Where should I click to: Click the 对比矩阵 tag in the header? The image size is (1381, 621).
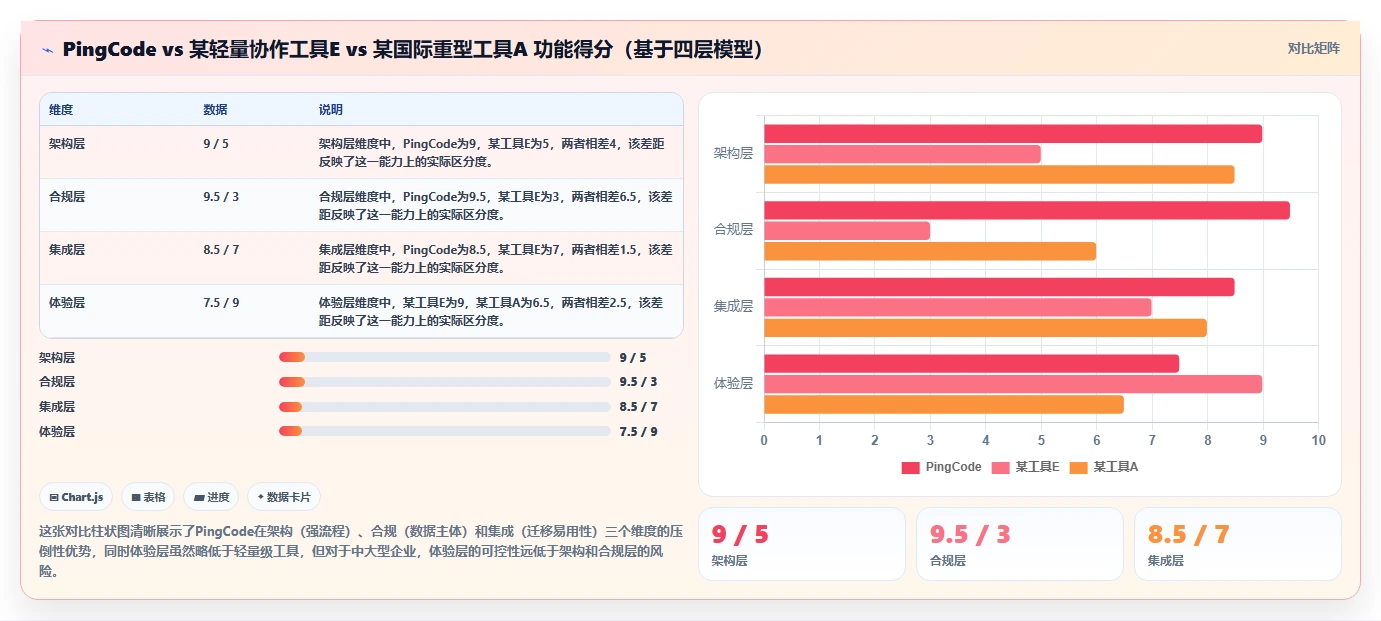(1313, 48)
